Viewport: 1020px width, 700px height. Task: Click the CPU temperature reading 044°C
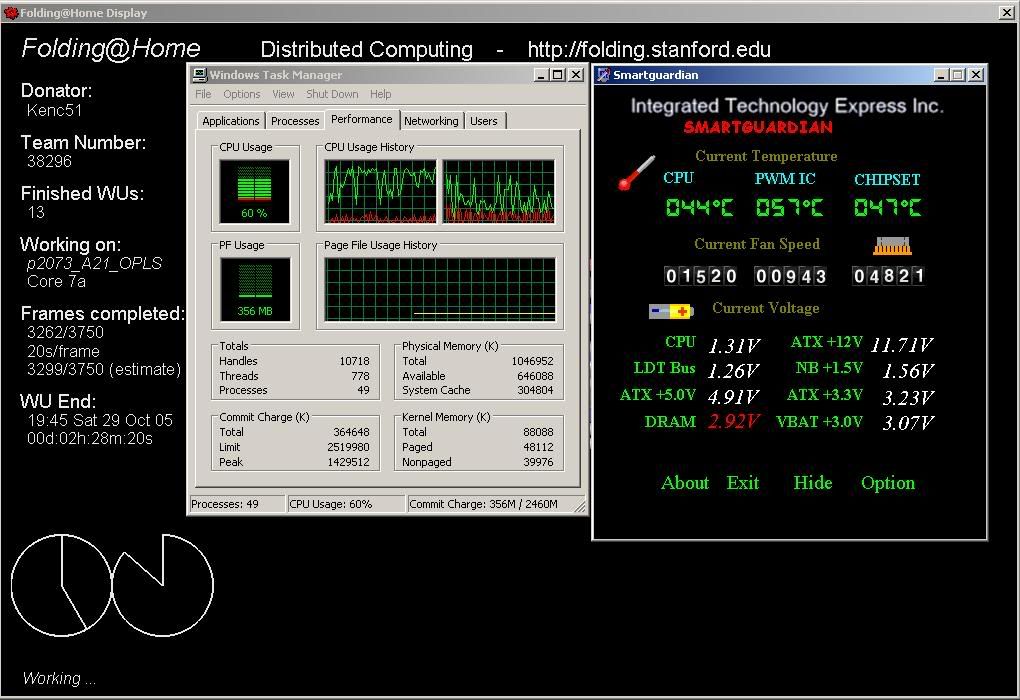[x=699, y=208]
